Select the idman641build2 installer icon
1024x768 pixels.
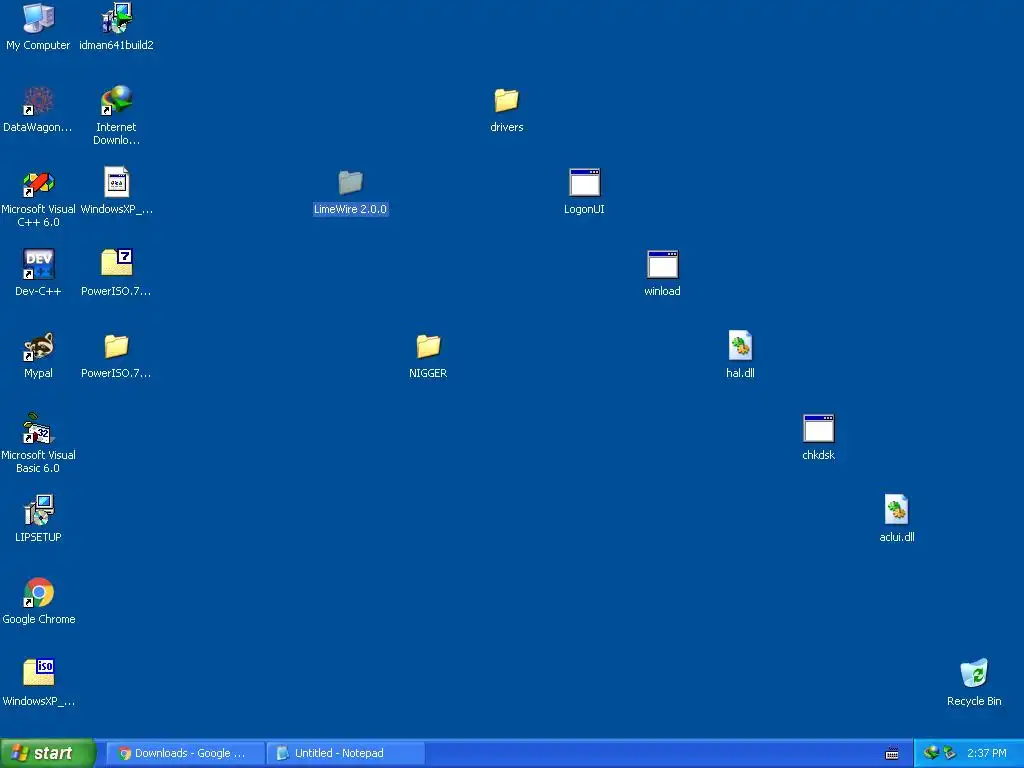point(116,26)
